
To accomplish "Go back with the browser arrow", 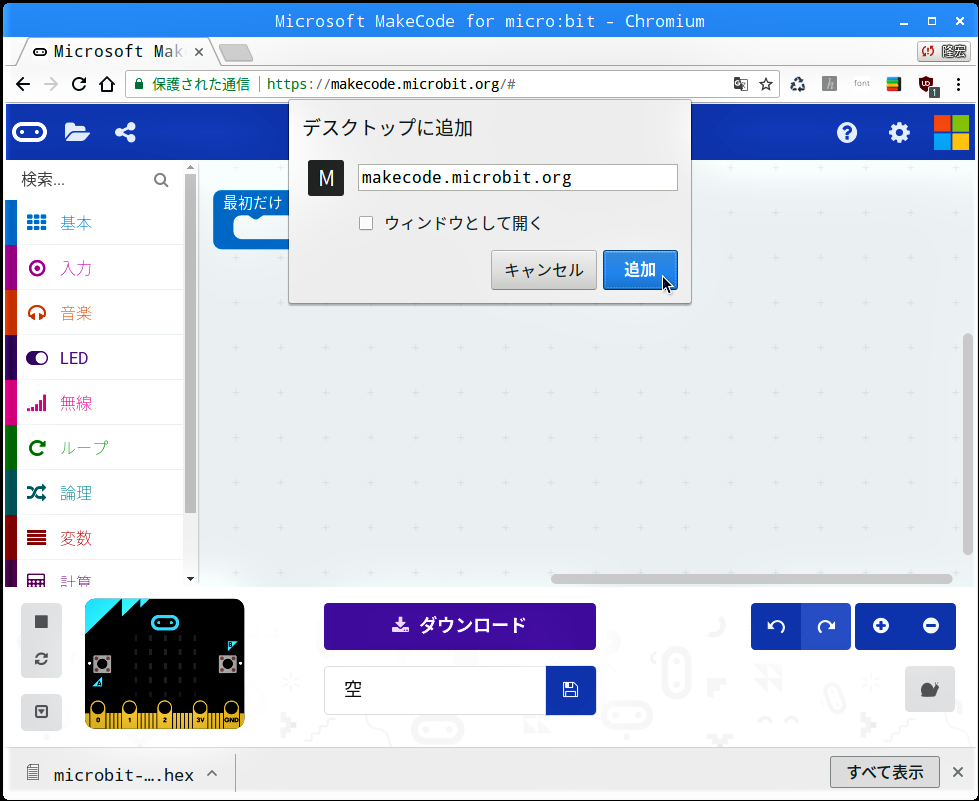I will (22, 84).
